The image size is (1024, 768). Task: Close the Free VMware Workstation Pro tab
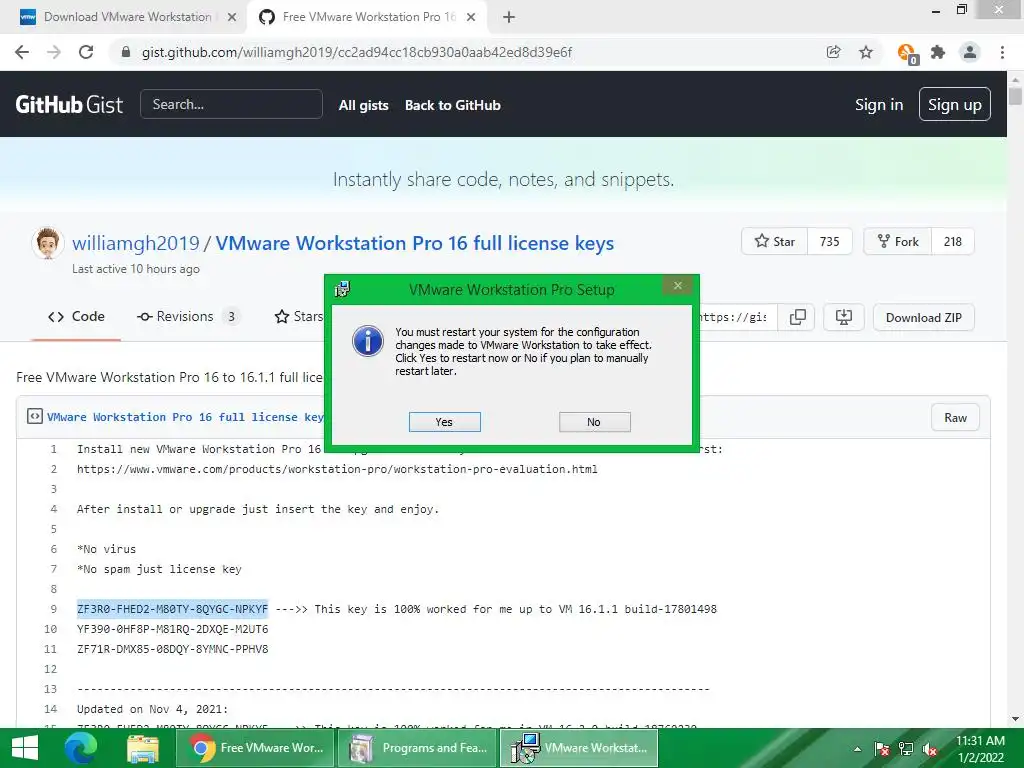[x=471, y=17]
